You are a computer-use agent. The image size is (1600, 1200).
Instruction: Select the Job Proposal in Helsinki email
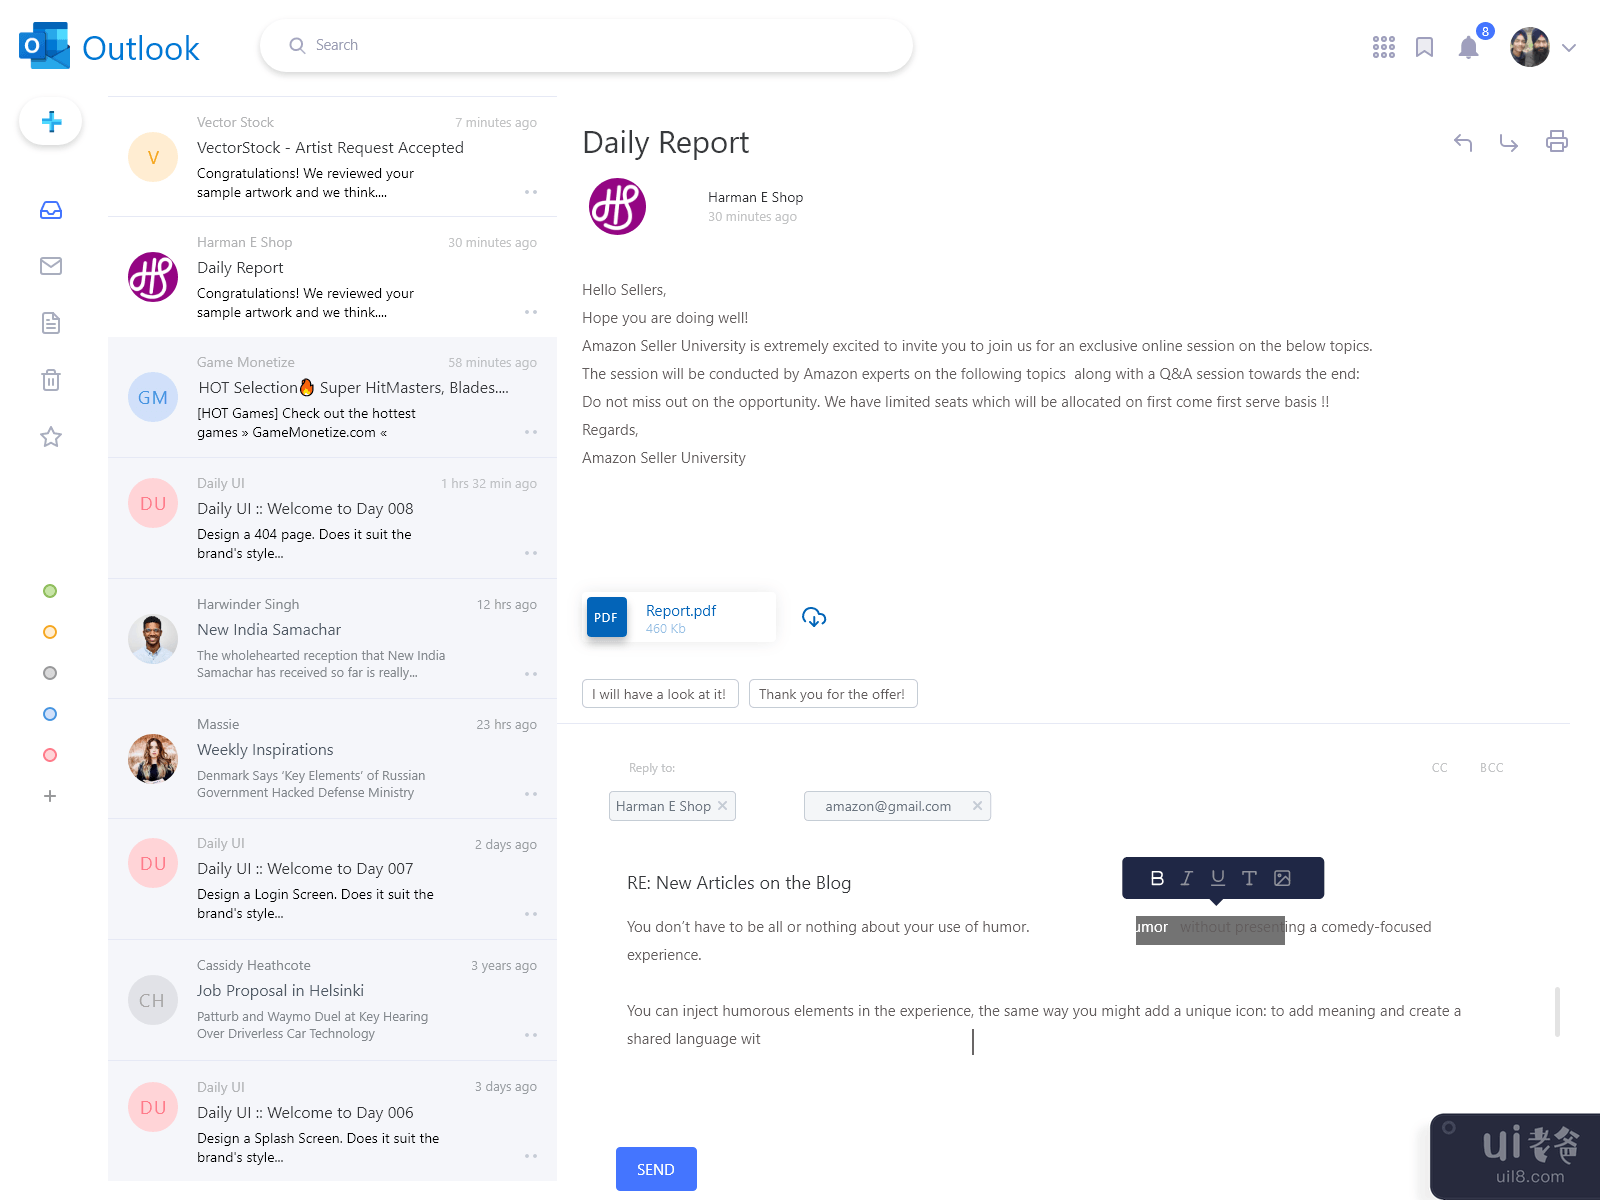[x=332, y=1000]
